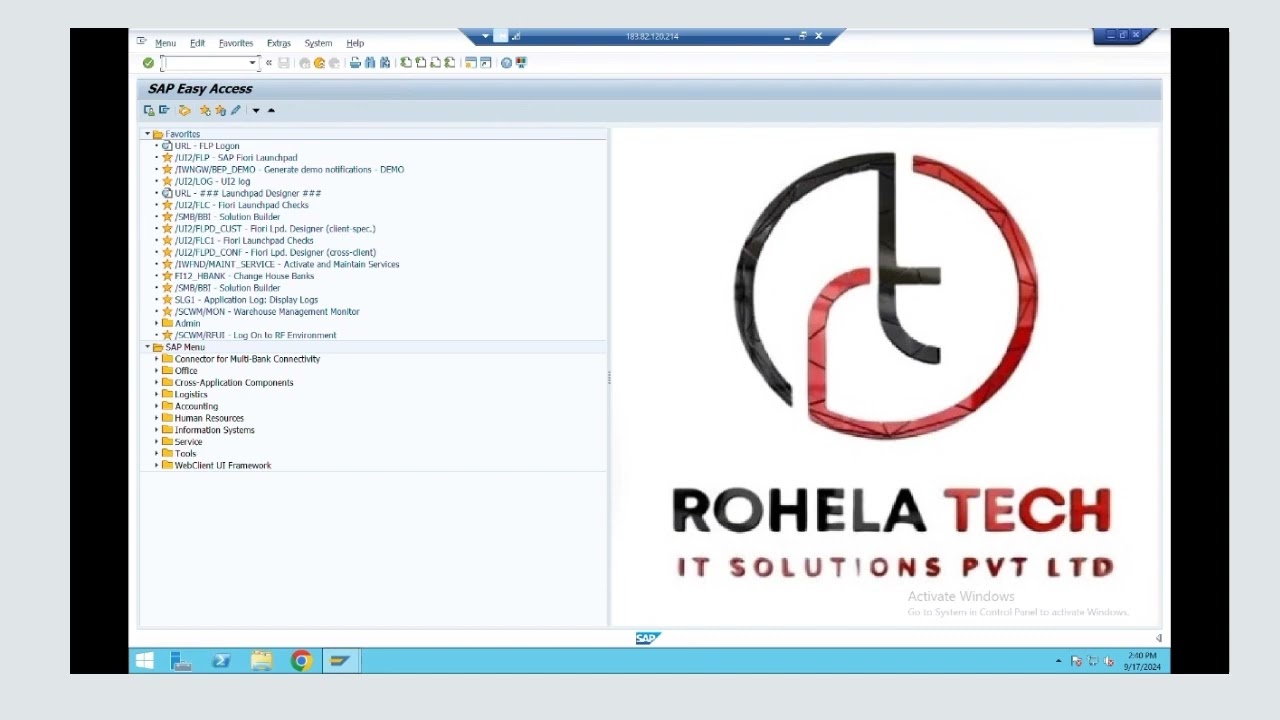
Task: Open the Favorites menu
Action: pyautogui.click(x=236, y=43)
